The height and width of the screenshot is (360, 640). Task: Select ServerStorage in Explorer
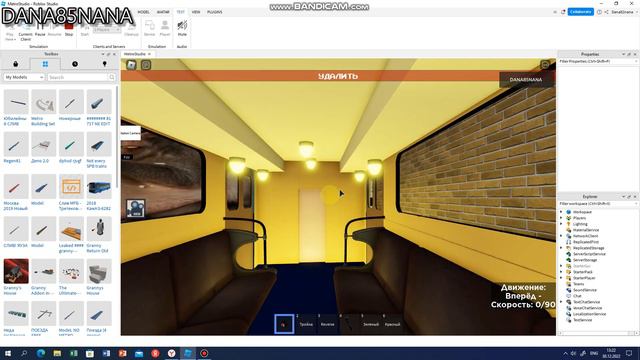tap(585, 260)
